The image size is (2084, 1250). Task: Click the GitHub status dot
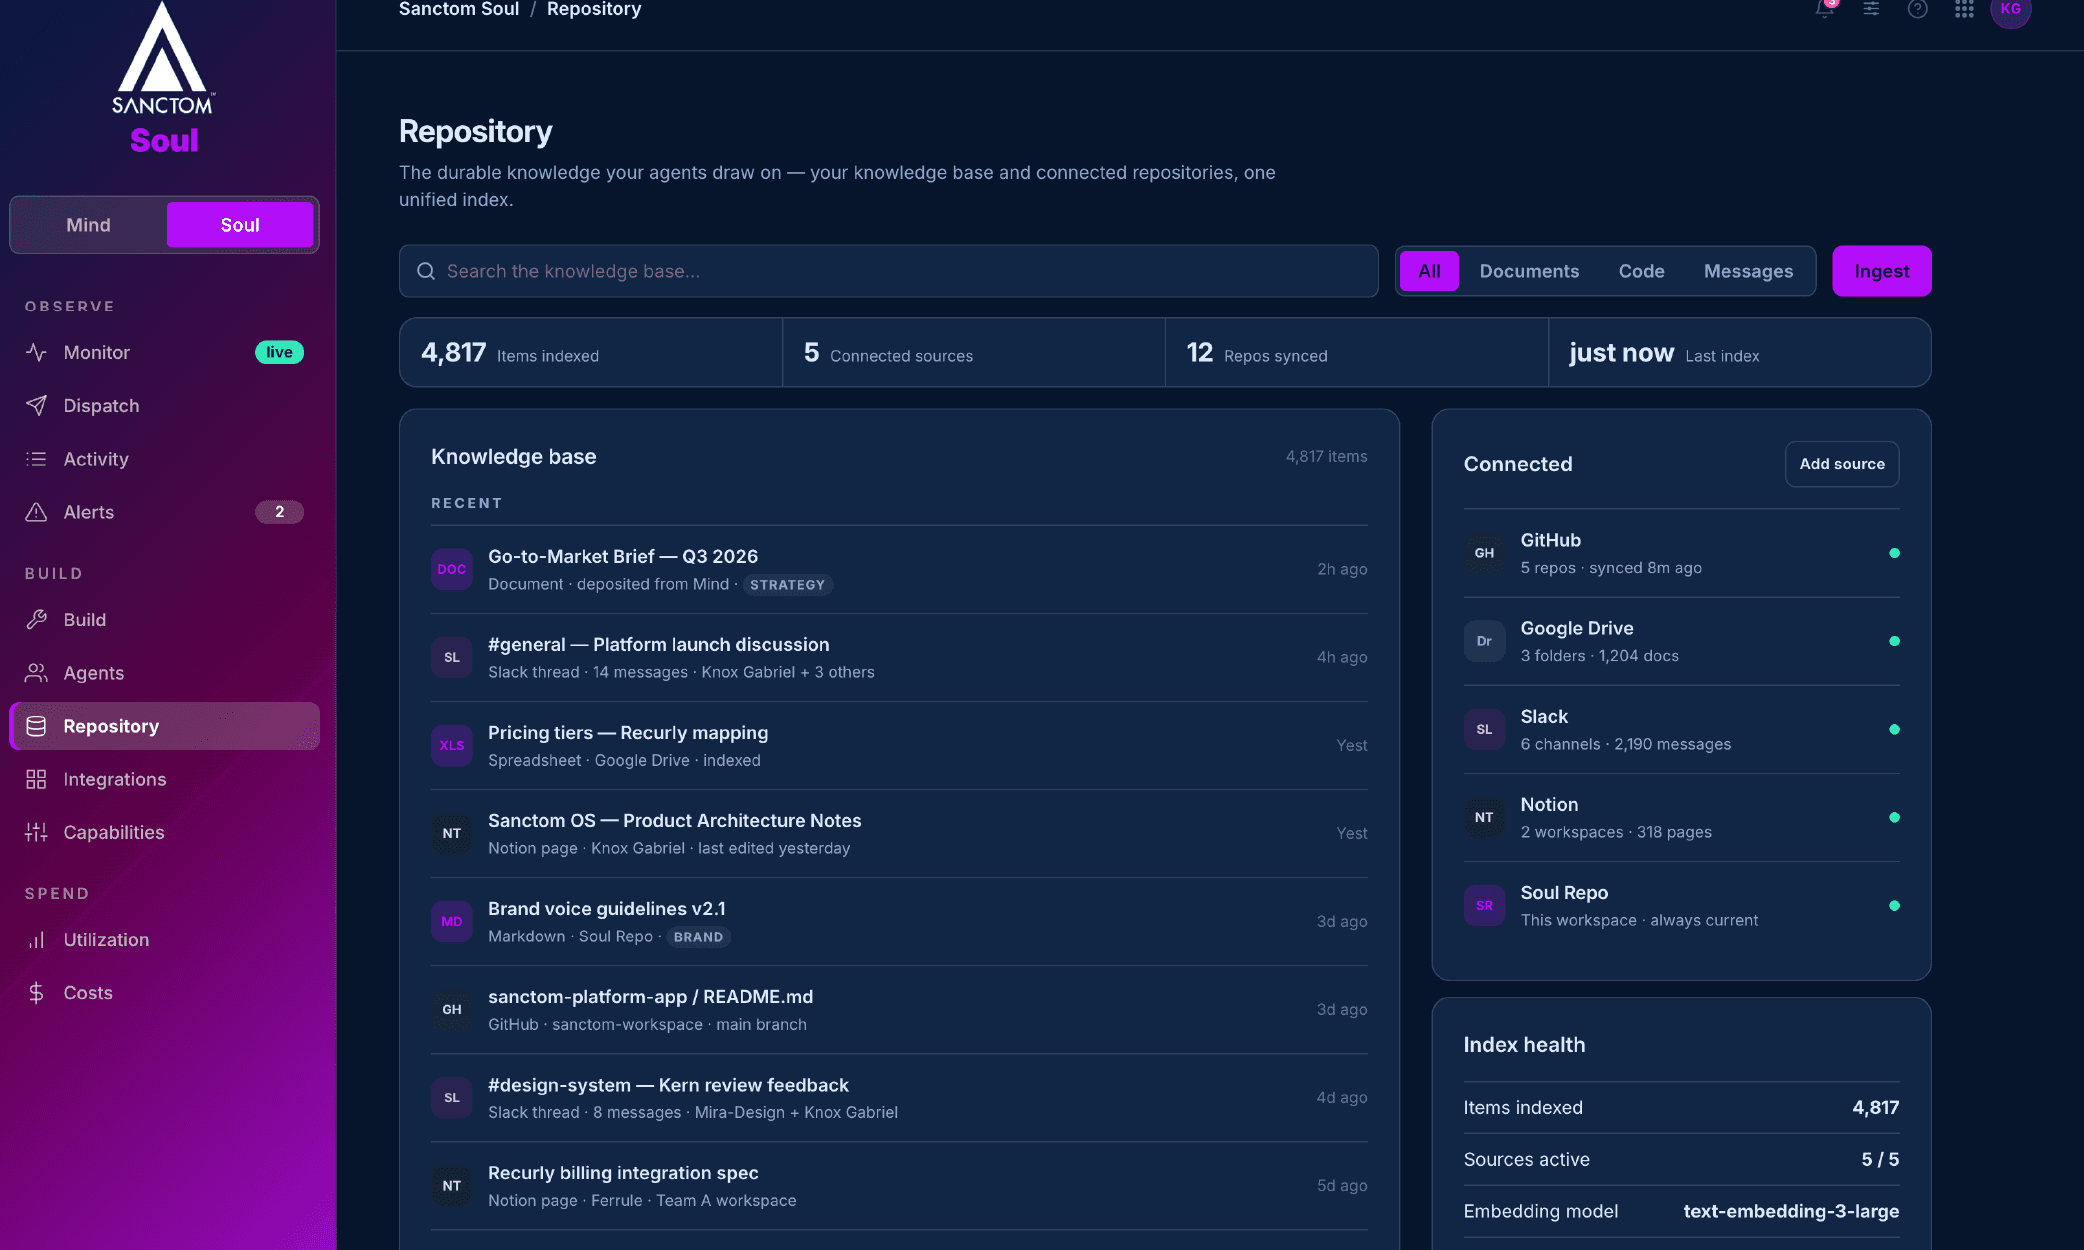[x=1894, y=553]
